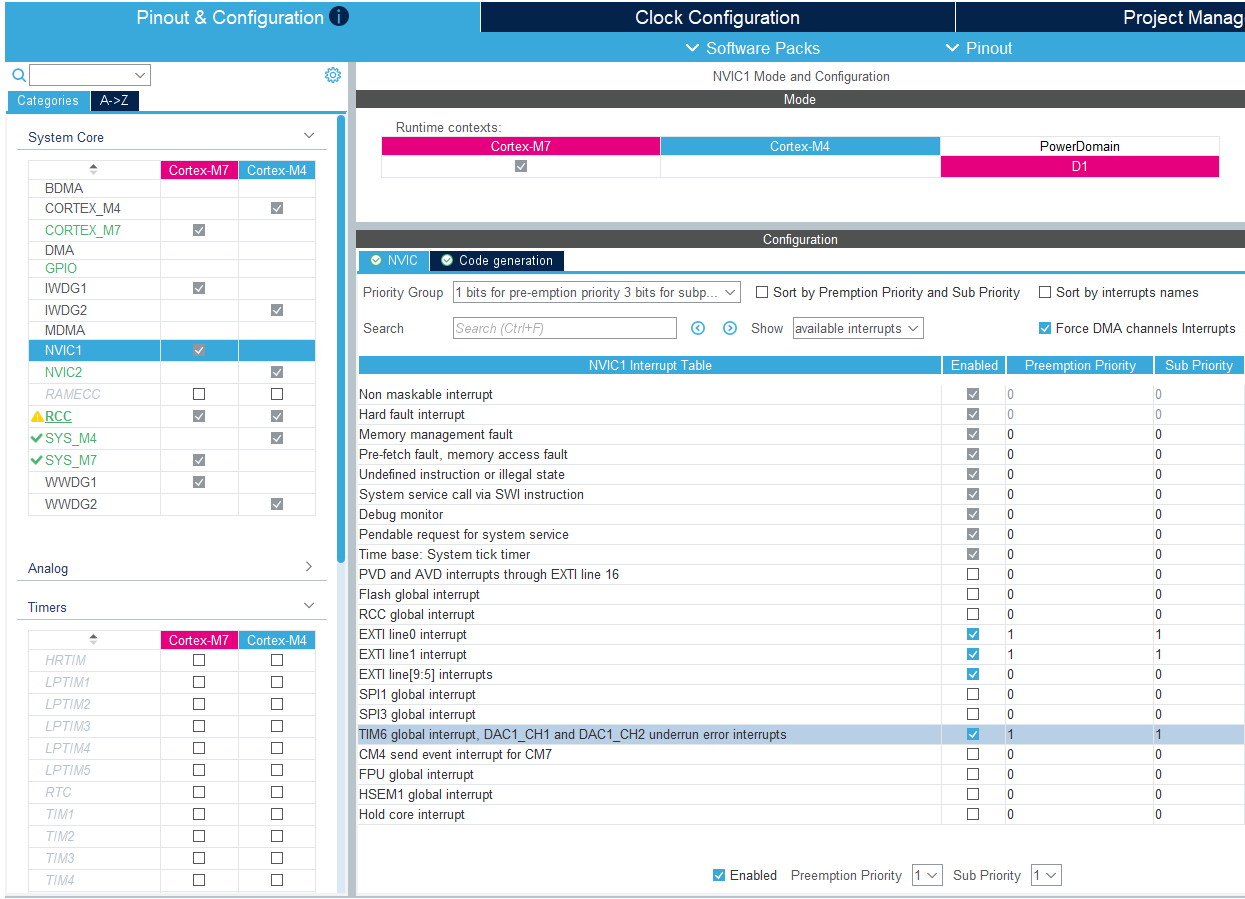Click the sort arrows in Timers table header
This screenshot has height=899, width=1245.
click(x=94, y=639)
